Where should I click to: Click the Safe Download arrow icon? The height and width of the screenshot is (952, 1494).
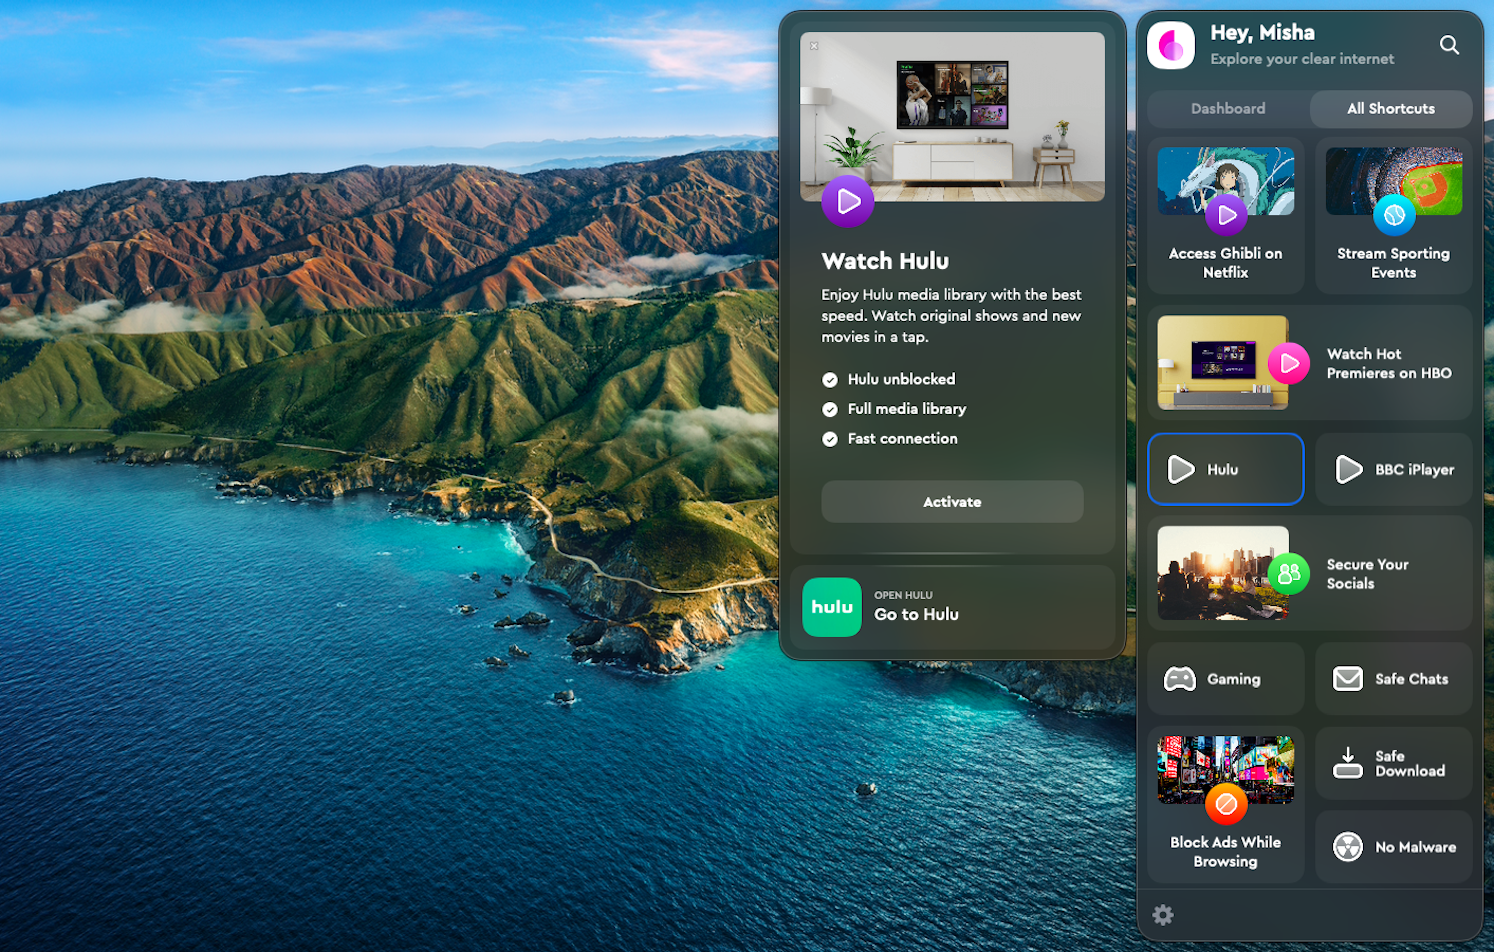(1347, 762)
